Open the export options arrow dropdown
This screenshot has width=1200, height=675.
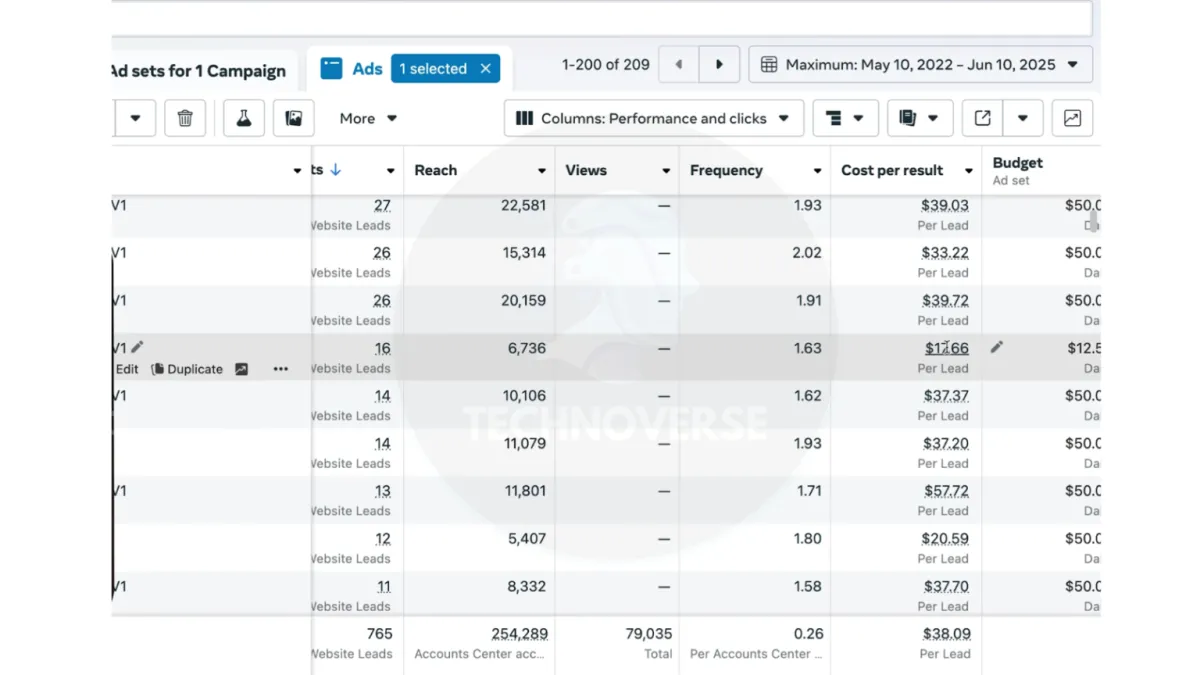pos(1023,118)
